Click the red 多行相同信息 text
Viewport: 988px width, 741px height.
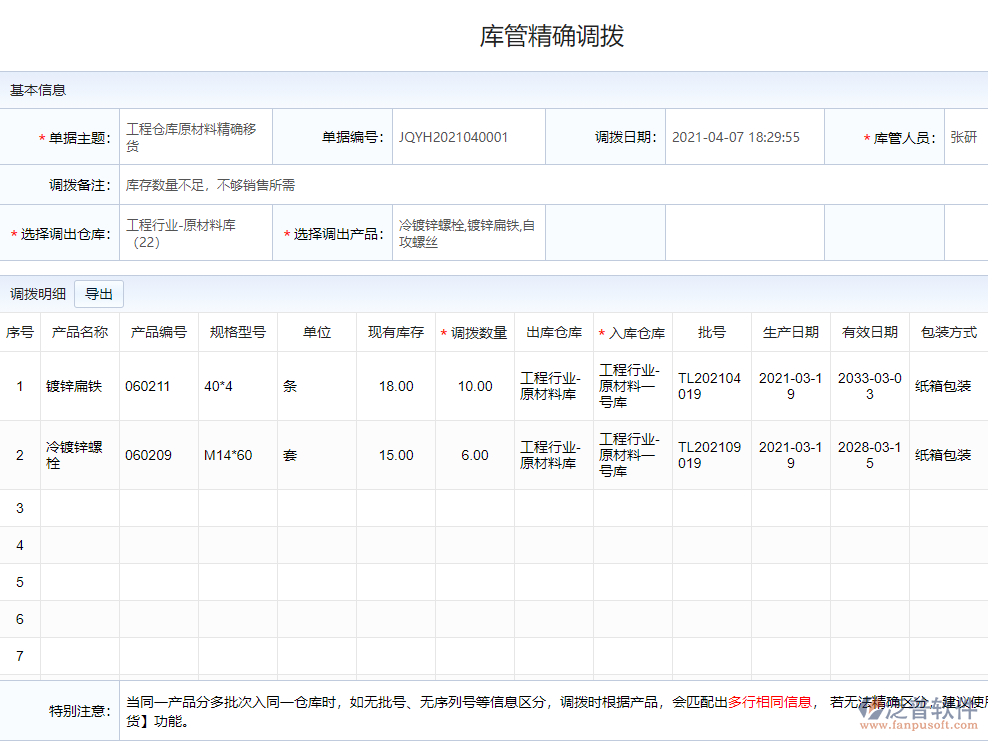(x=770, y=702)
